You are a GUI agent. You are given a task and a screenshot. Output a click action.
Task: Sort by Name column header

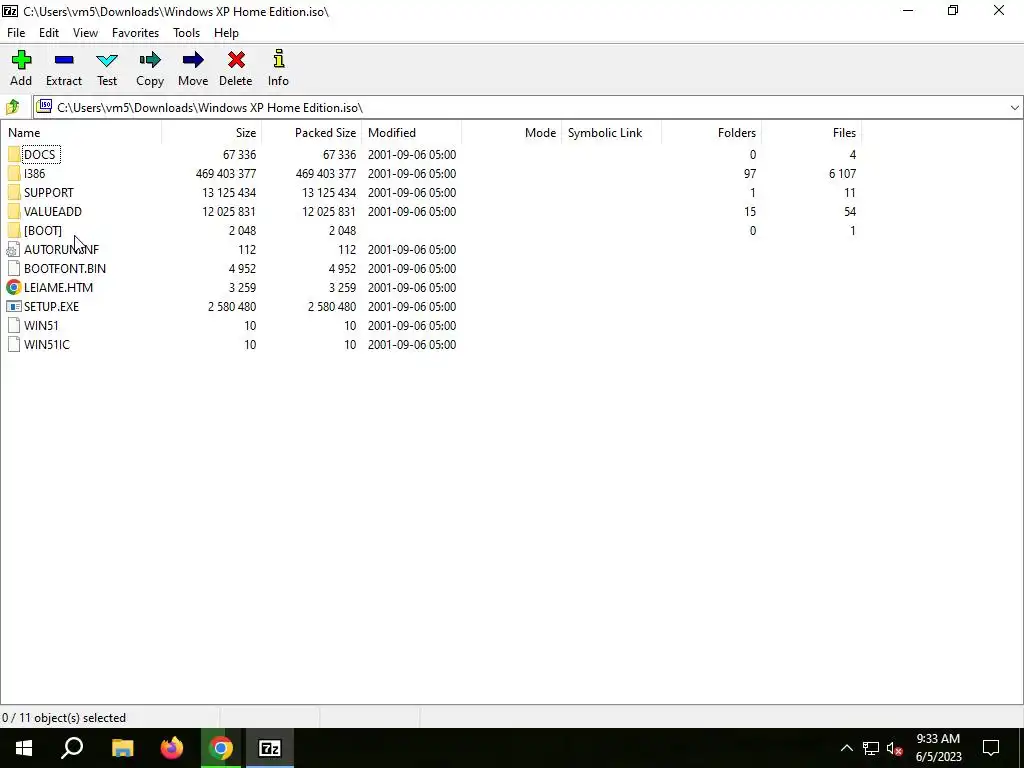pyautogui.click(x=81, y=133)
